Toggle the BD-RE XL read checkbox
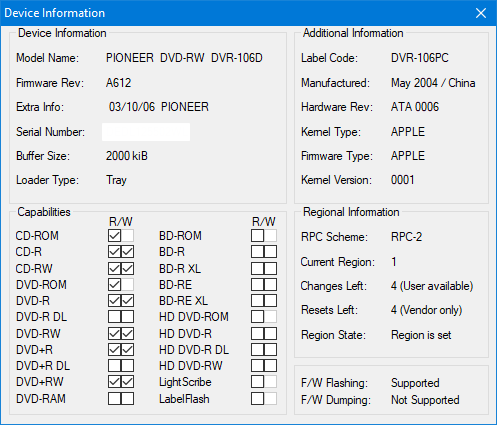 click(x=257, y=301)
